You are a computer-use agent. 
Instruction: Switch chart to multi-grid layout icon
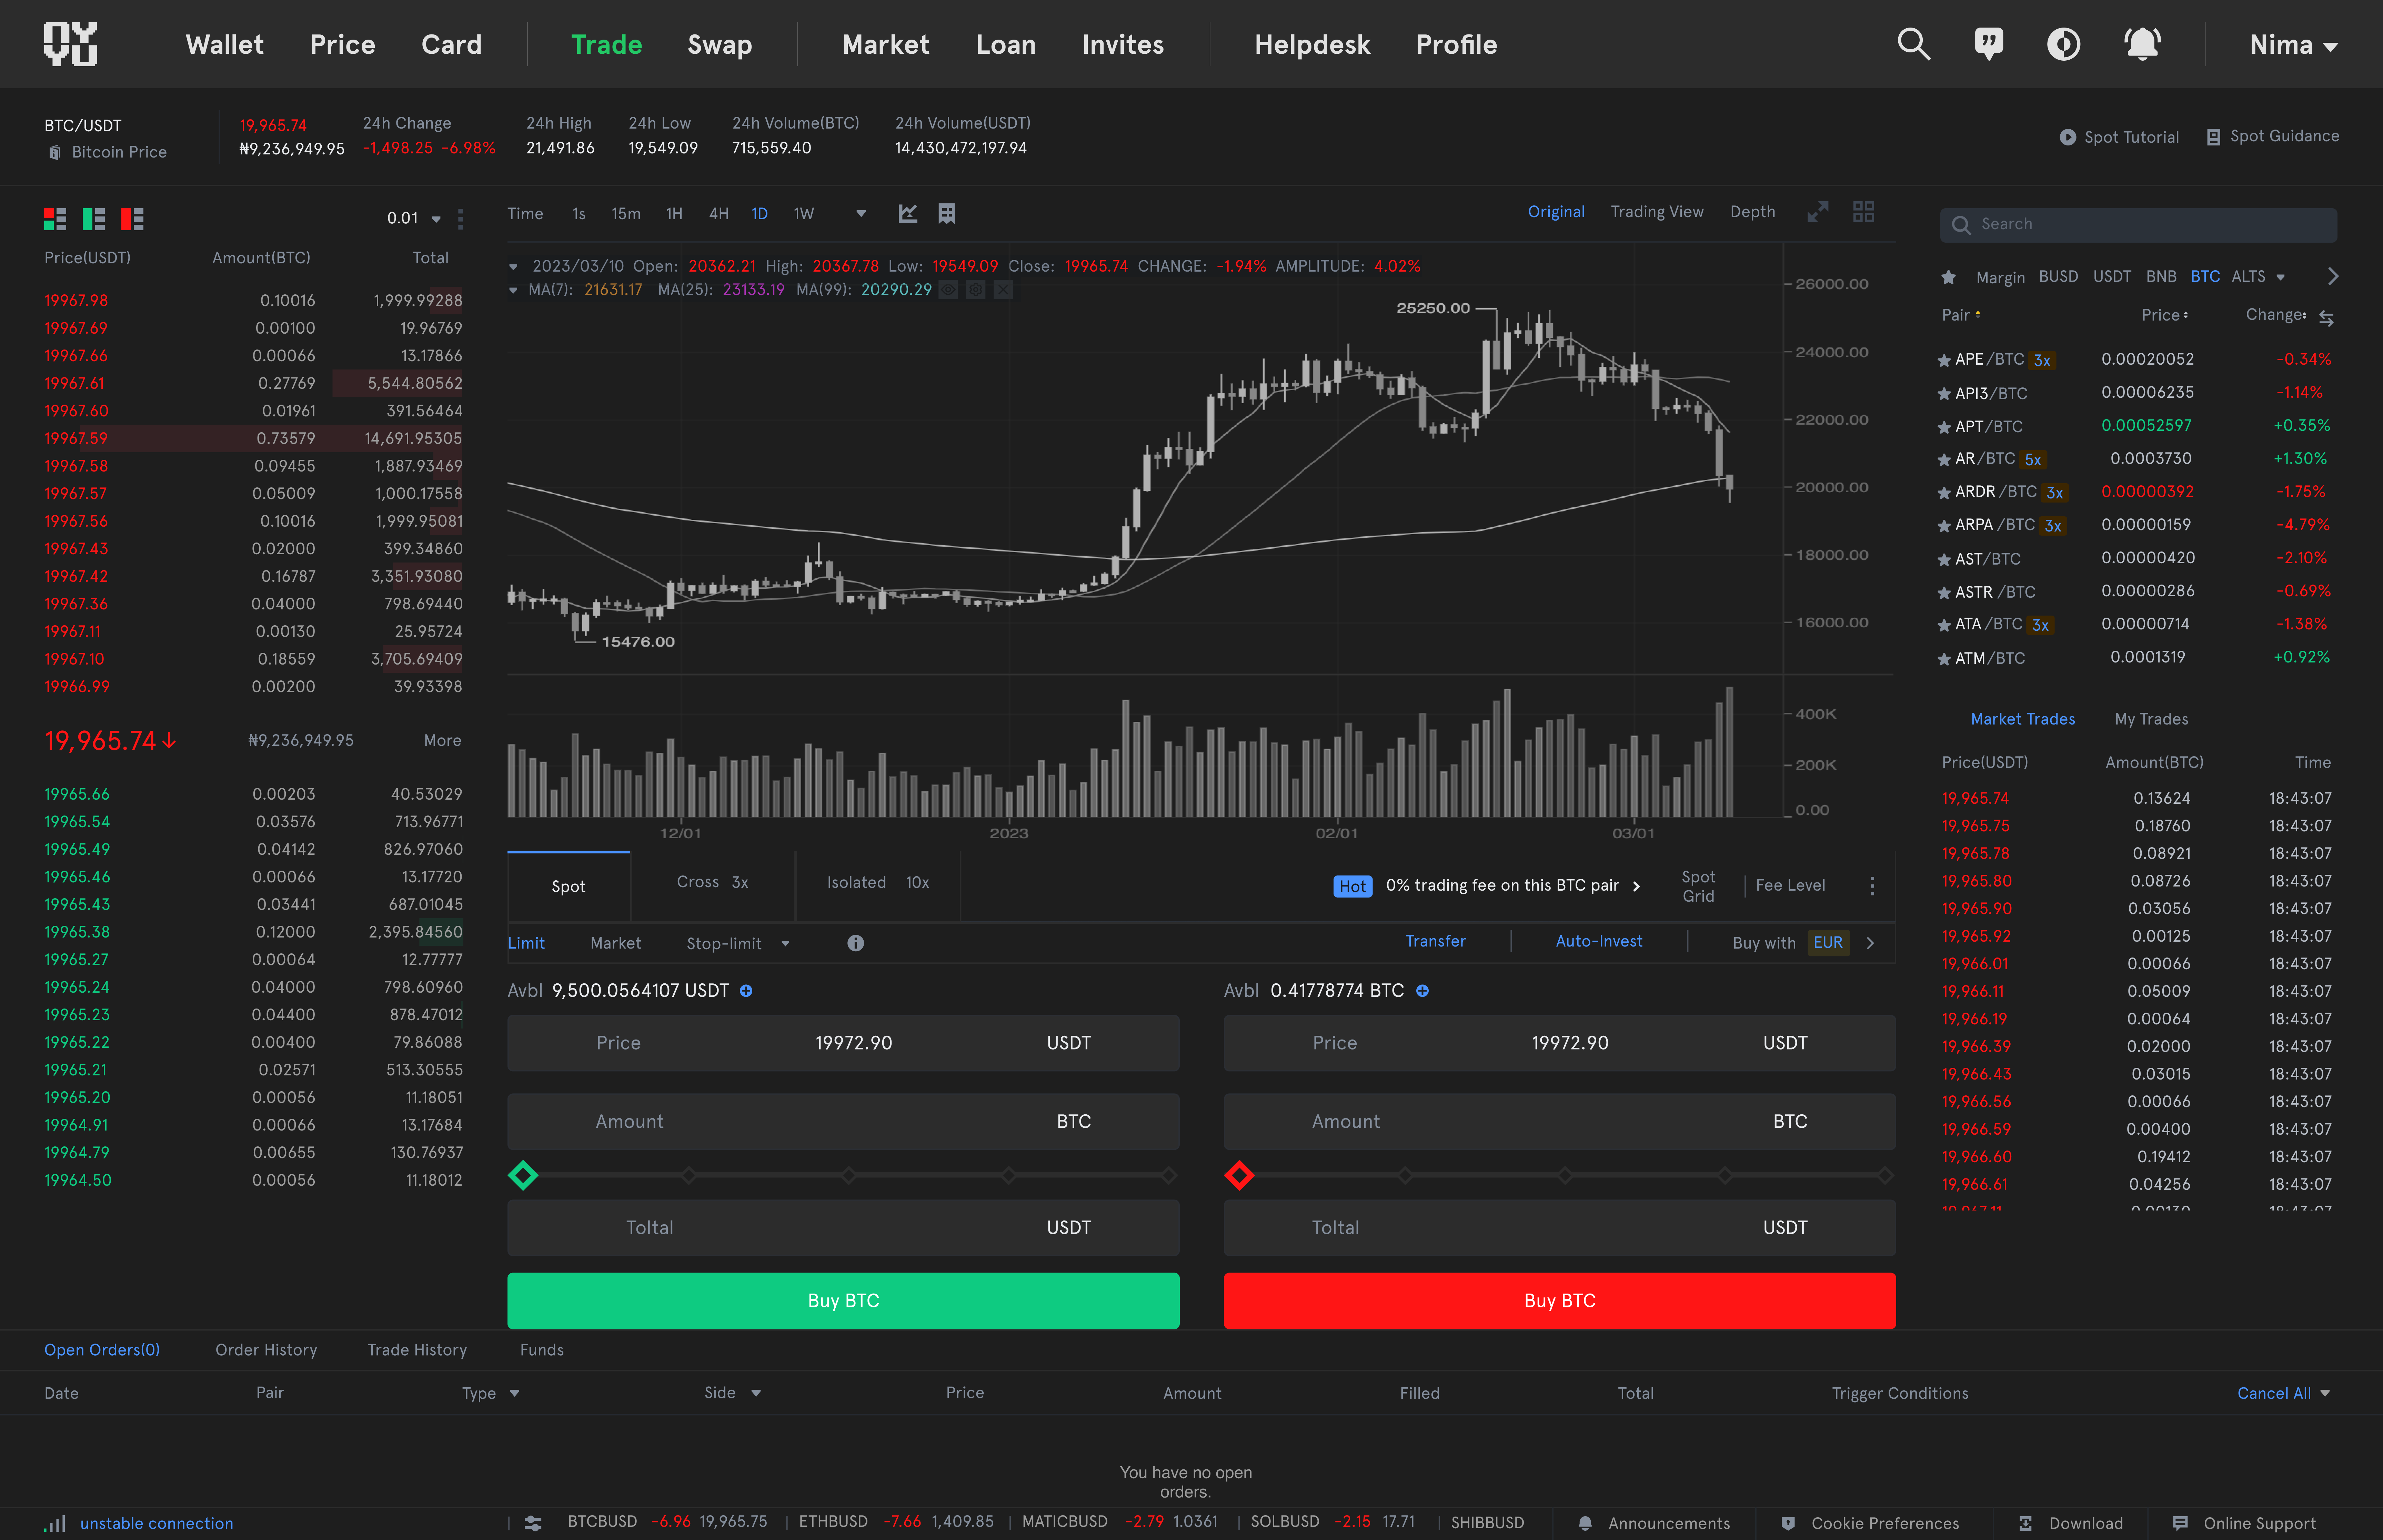click(x=1863, y=212)
